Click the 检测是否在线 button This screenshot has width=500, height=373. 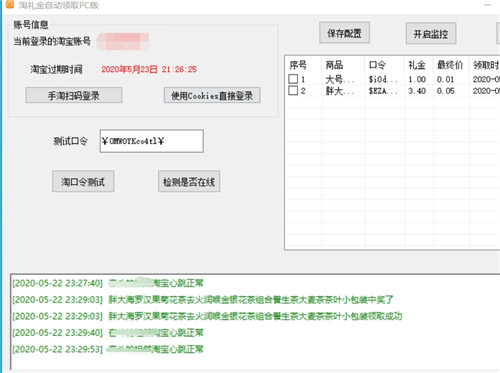tap(189, 181)
